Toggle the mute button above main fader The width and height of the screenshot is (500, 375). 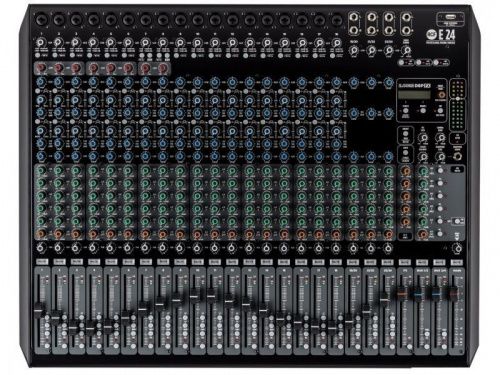(457, 262)
